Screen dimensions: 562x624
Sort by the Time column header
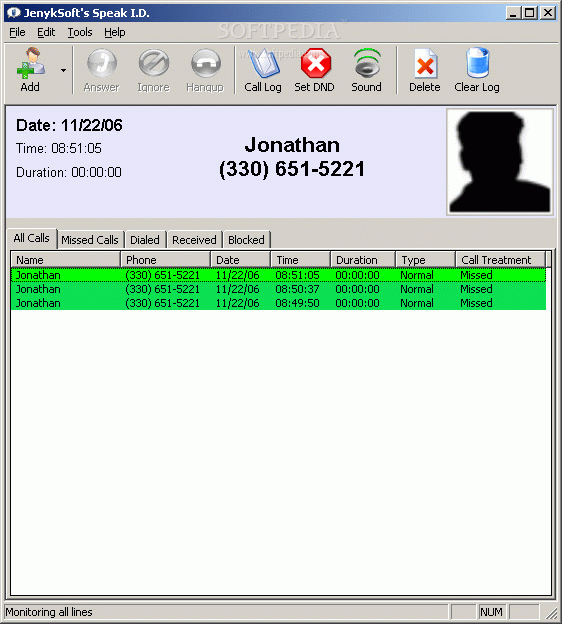[x=301, y=260]
